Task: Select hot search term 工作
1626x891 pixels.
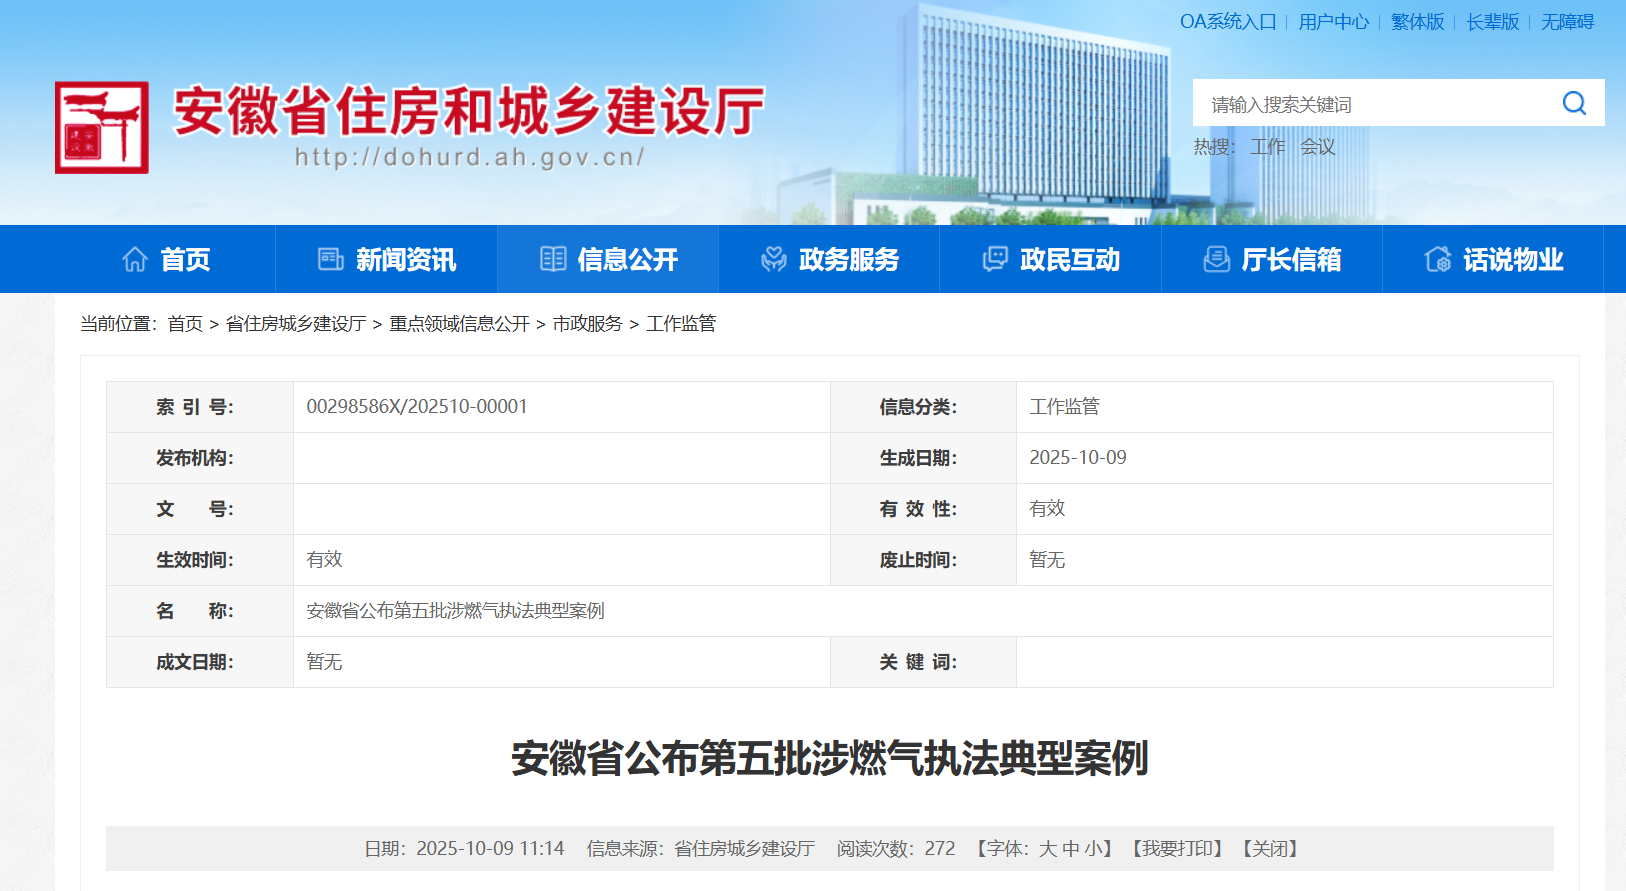Action: (1268, 147)
